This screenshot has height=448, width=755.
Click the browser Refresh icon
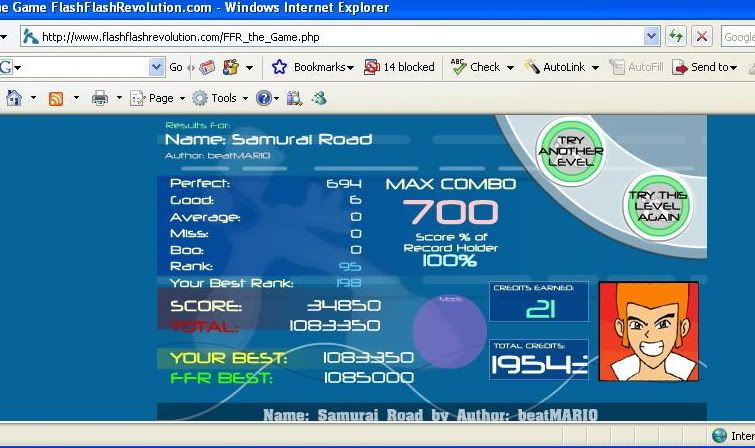point(676,37)
